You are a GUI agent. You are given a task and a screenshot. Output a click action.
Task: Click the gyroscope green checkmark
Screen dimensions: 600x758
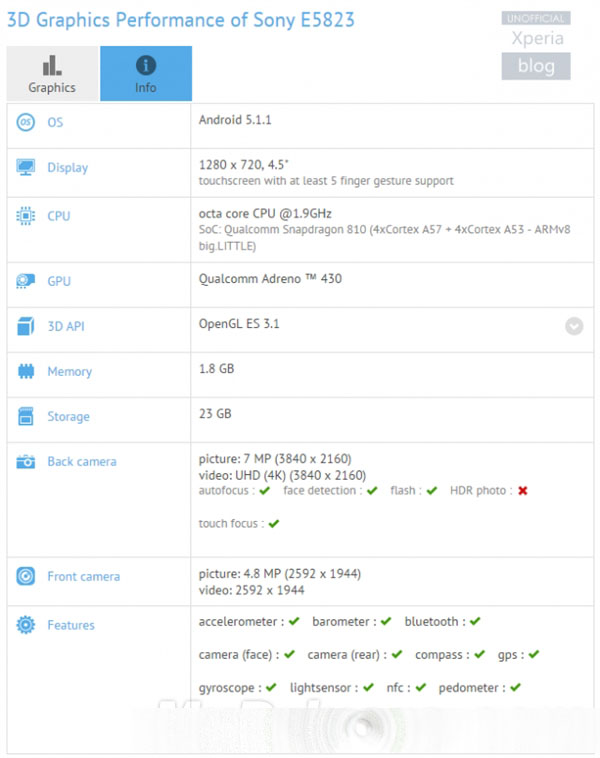[271, 687]
